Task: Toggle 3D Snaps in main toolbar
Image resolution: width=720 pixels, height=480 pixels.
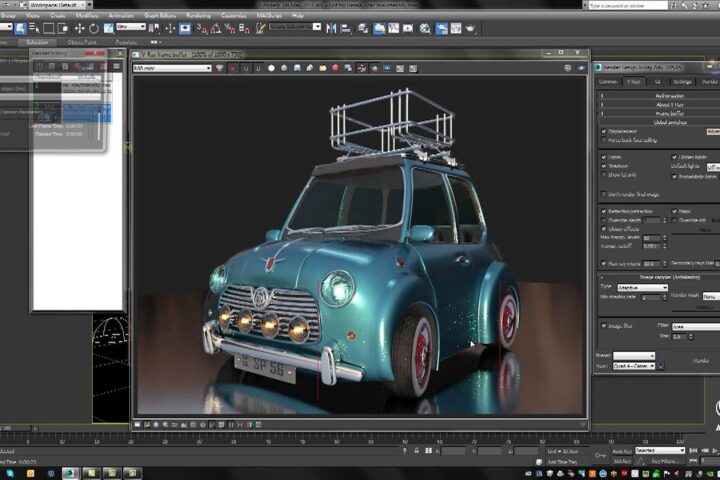Action: (x=202, y=28)
